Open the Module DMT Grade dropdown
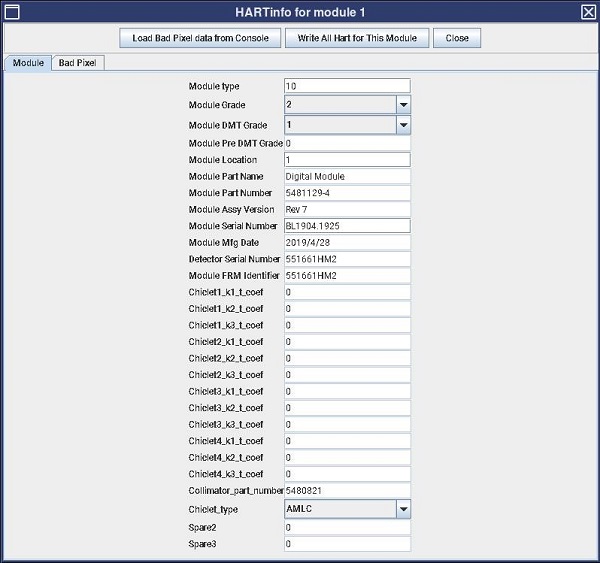Viewport: 600px width, 563px height. (x=403, y=125)
